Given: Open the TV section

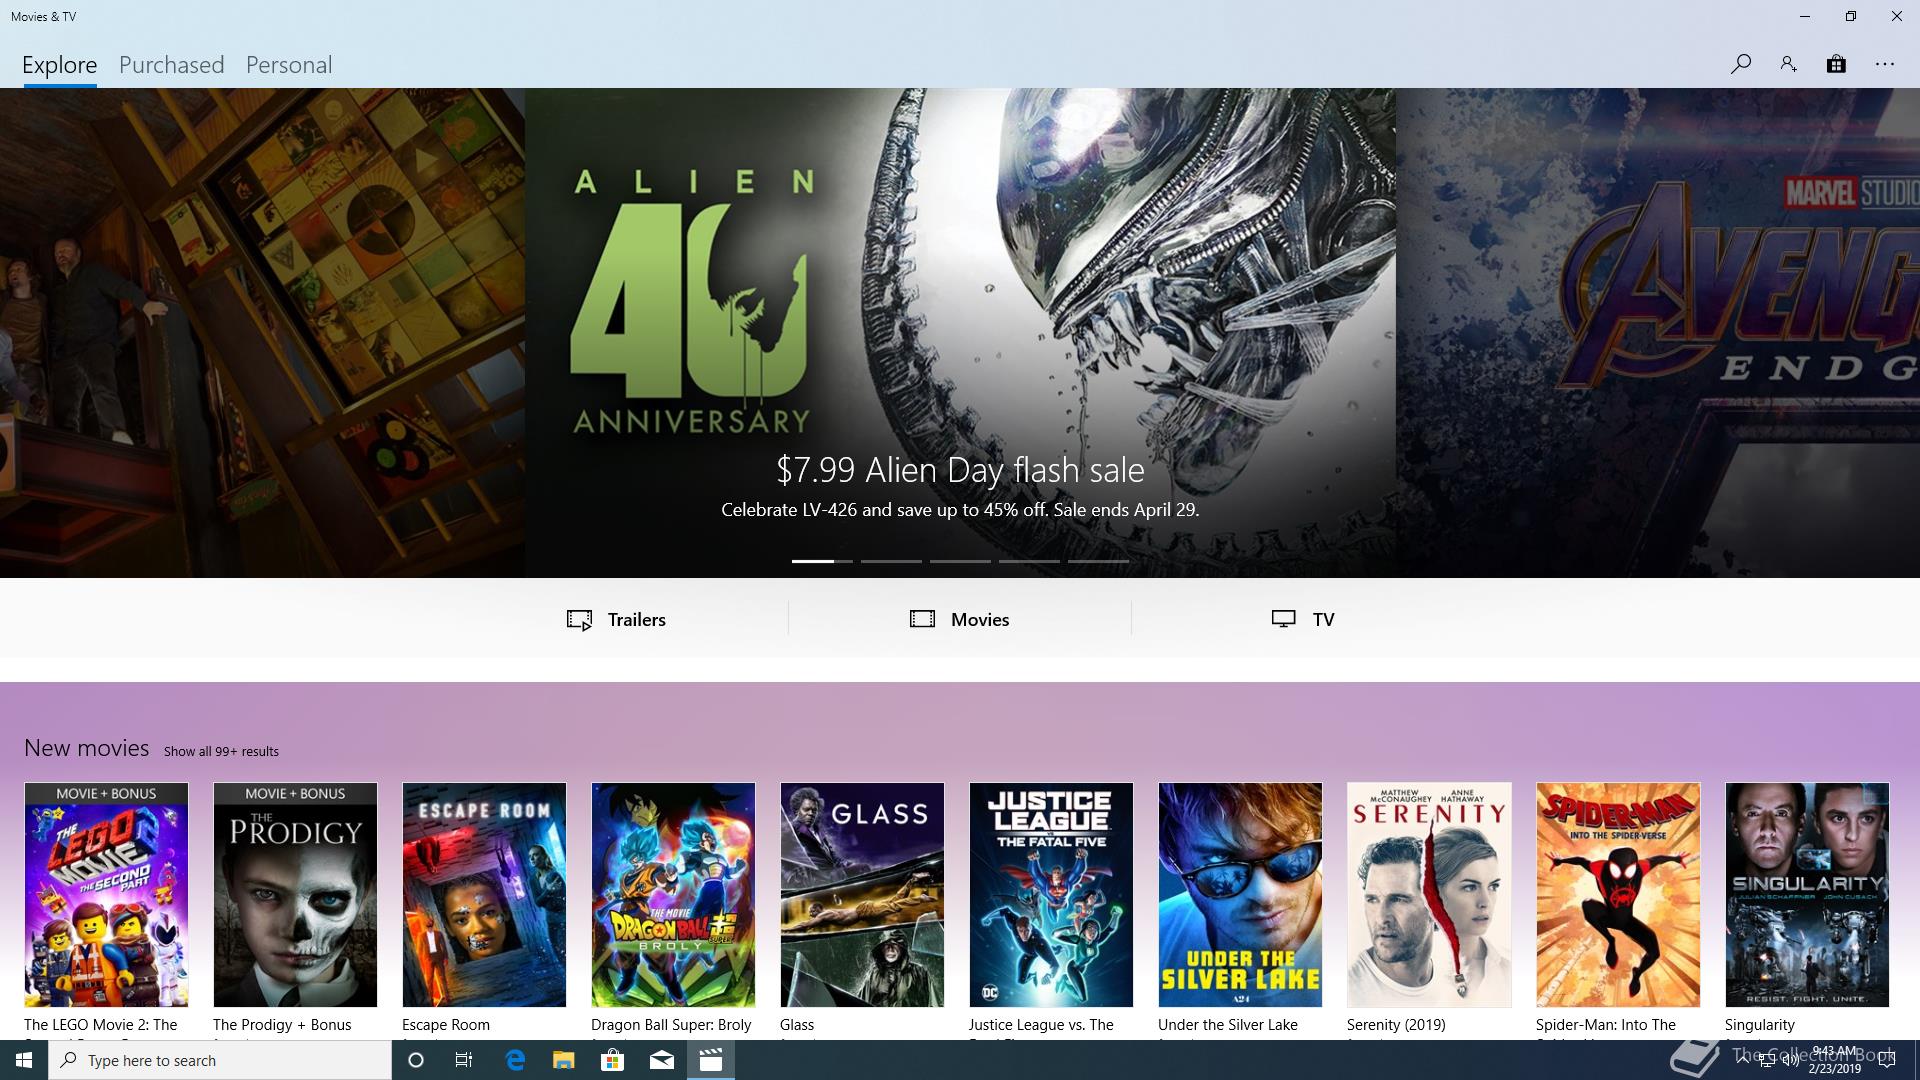Looking at the screenshot, I should pyautogui.click(x=1303, y=619).
